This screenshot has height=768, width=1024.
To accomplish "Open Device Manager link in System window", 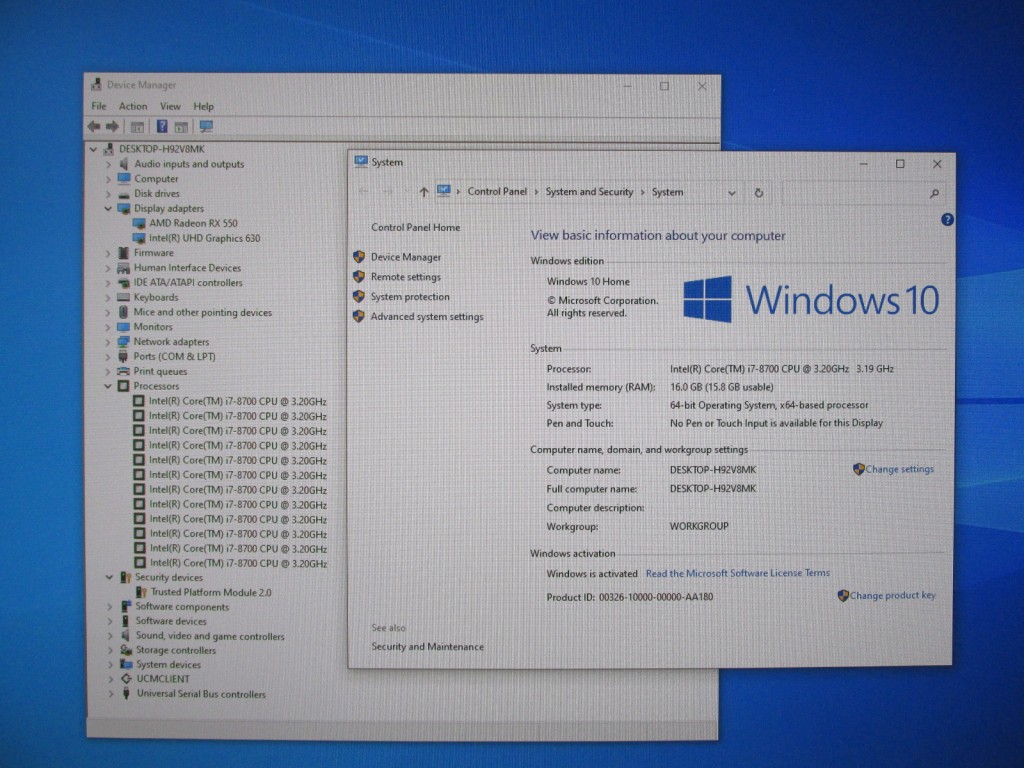I will [406, 257].
